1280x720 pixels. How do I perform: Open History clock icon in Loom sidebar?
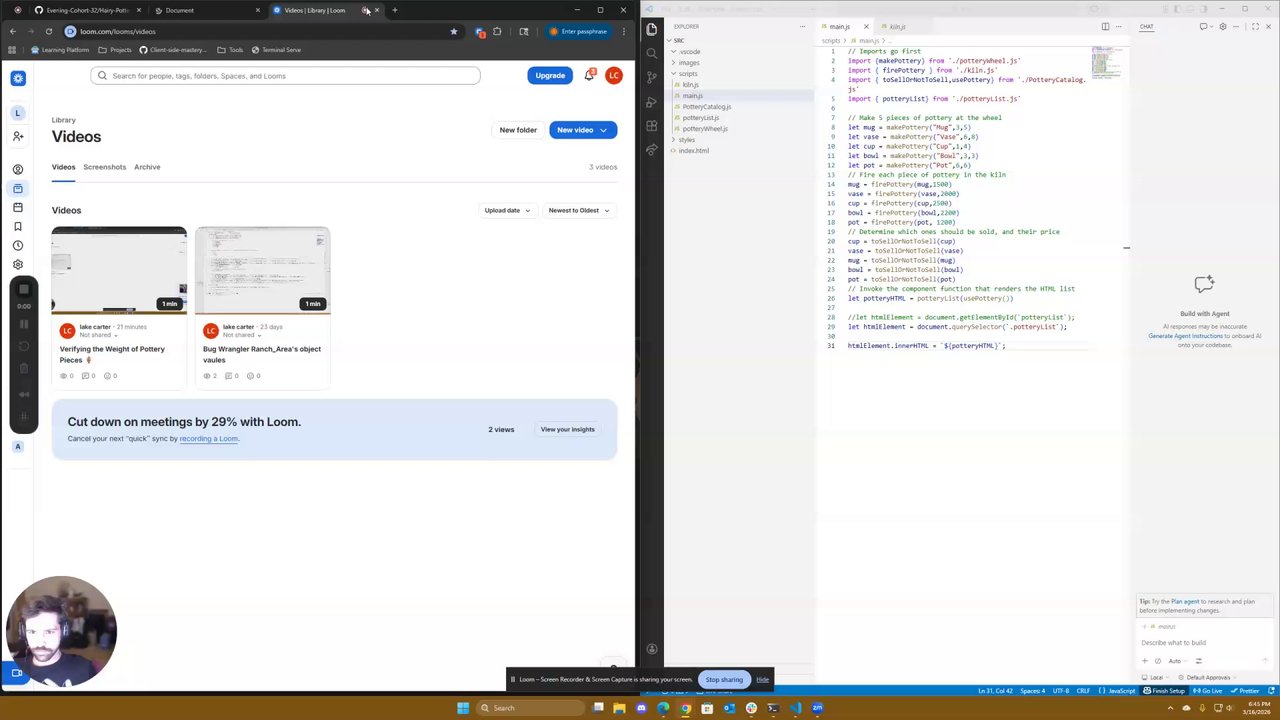click(x=17, y=245)
